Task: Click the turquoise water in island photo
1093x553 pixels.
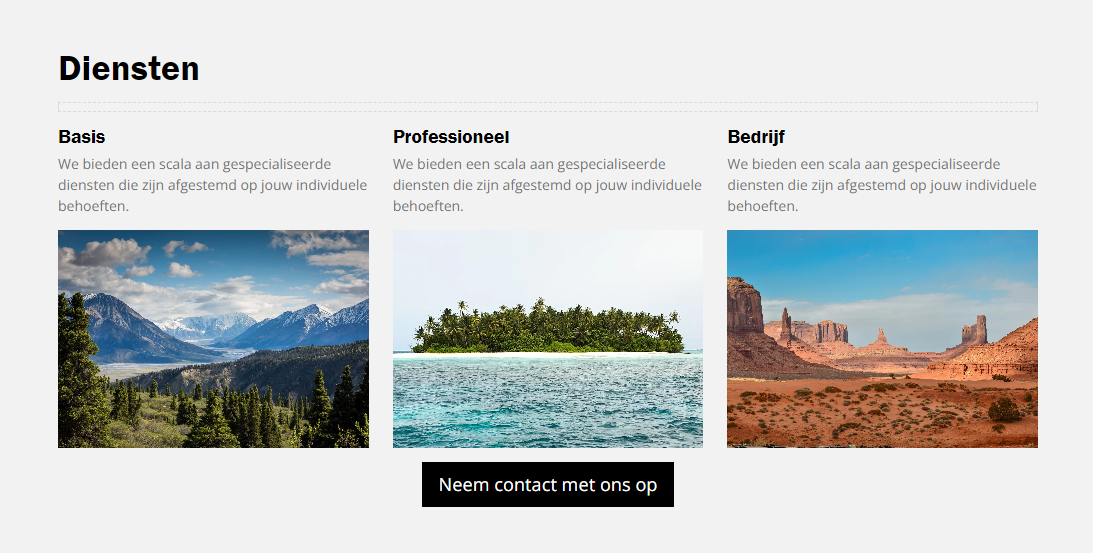Action: point(548,401)
